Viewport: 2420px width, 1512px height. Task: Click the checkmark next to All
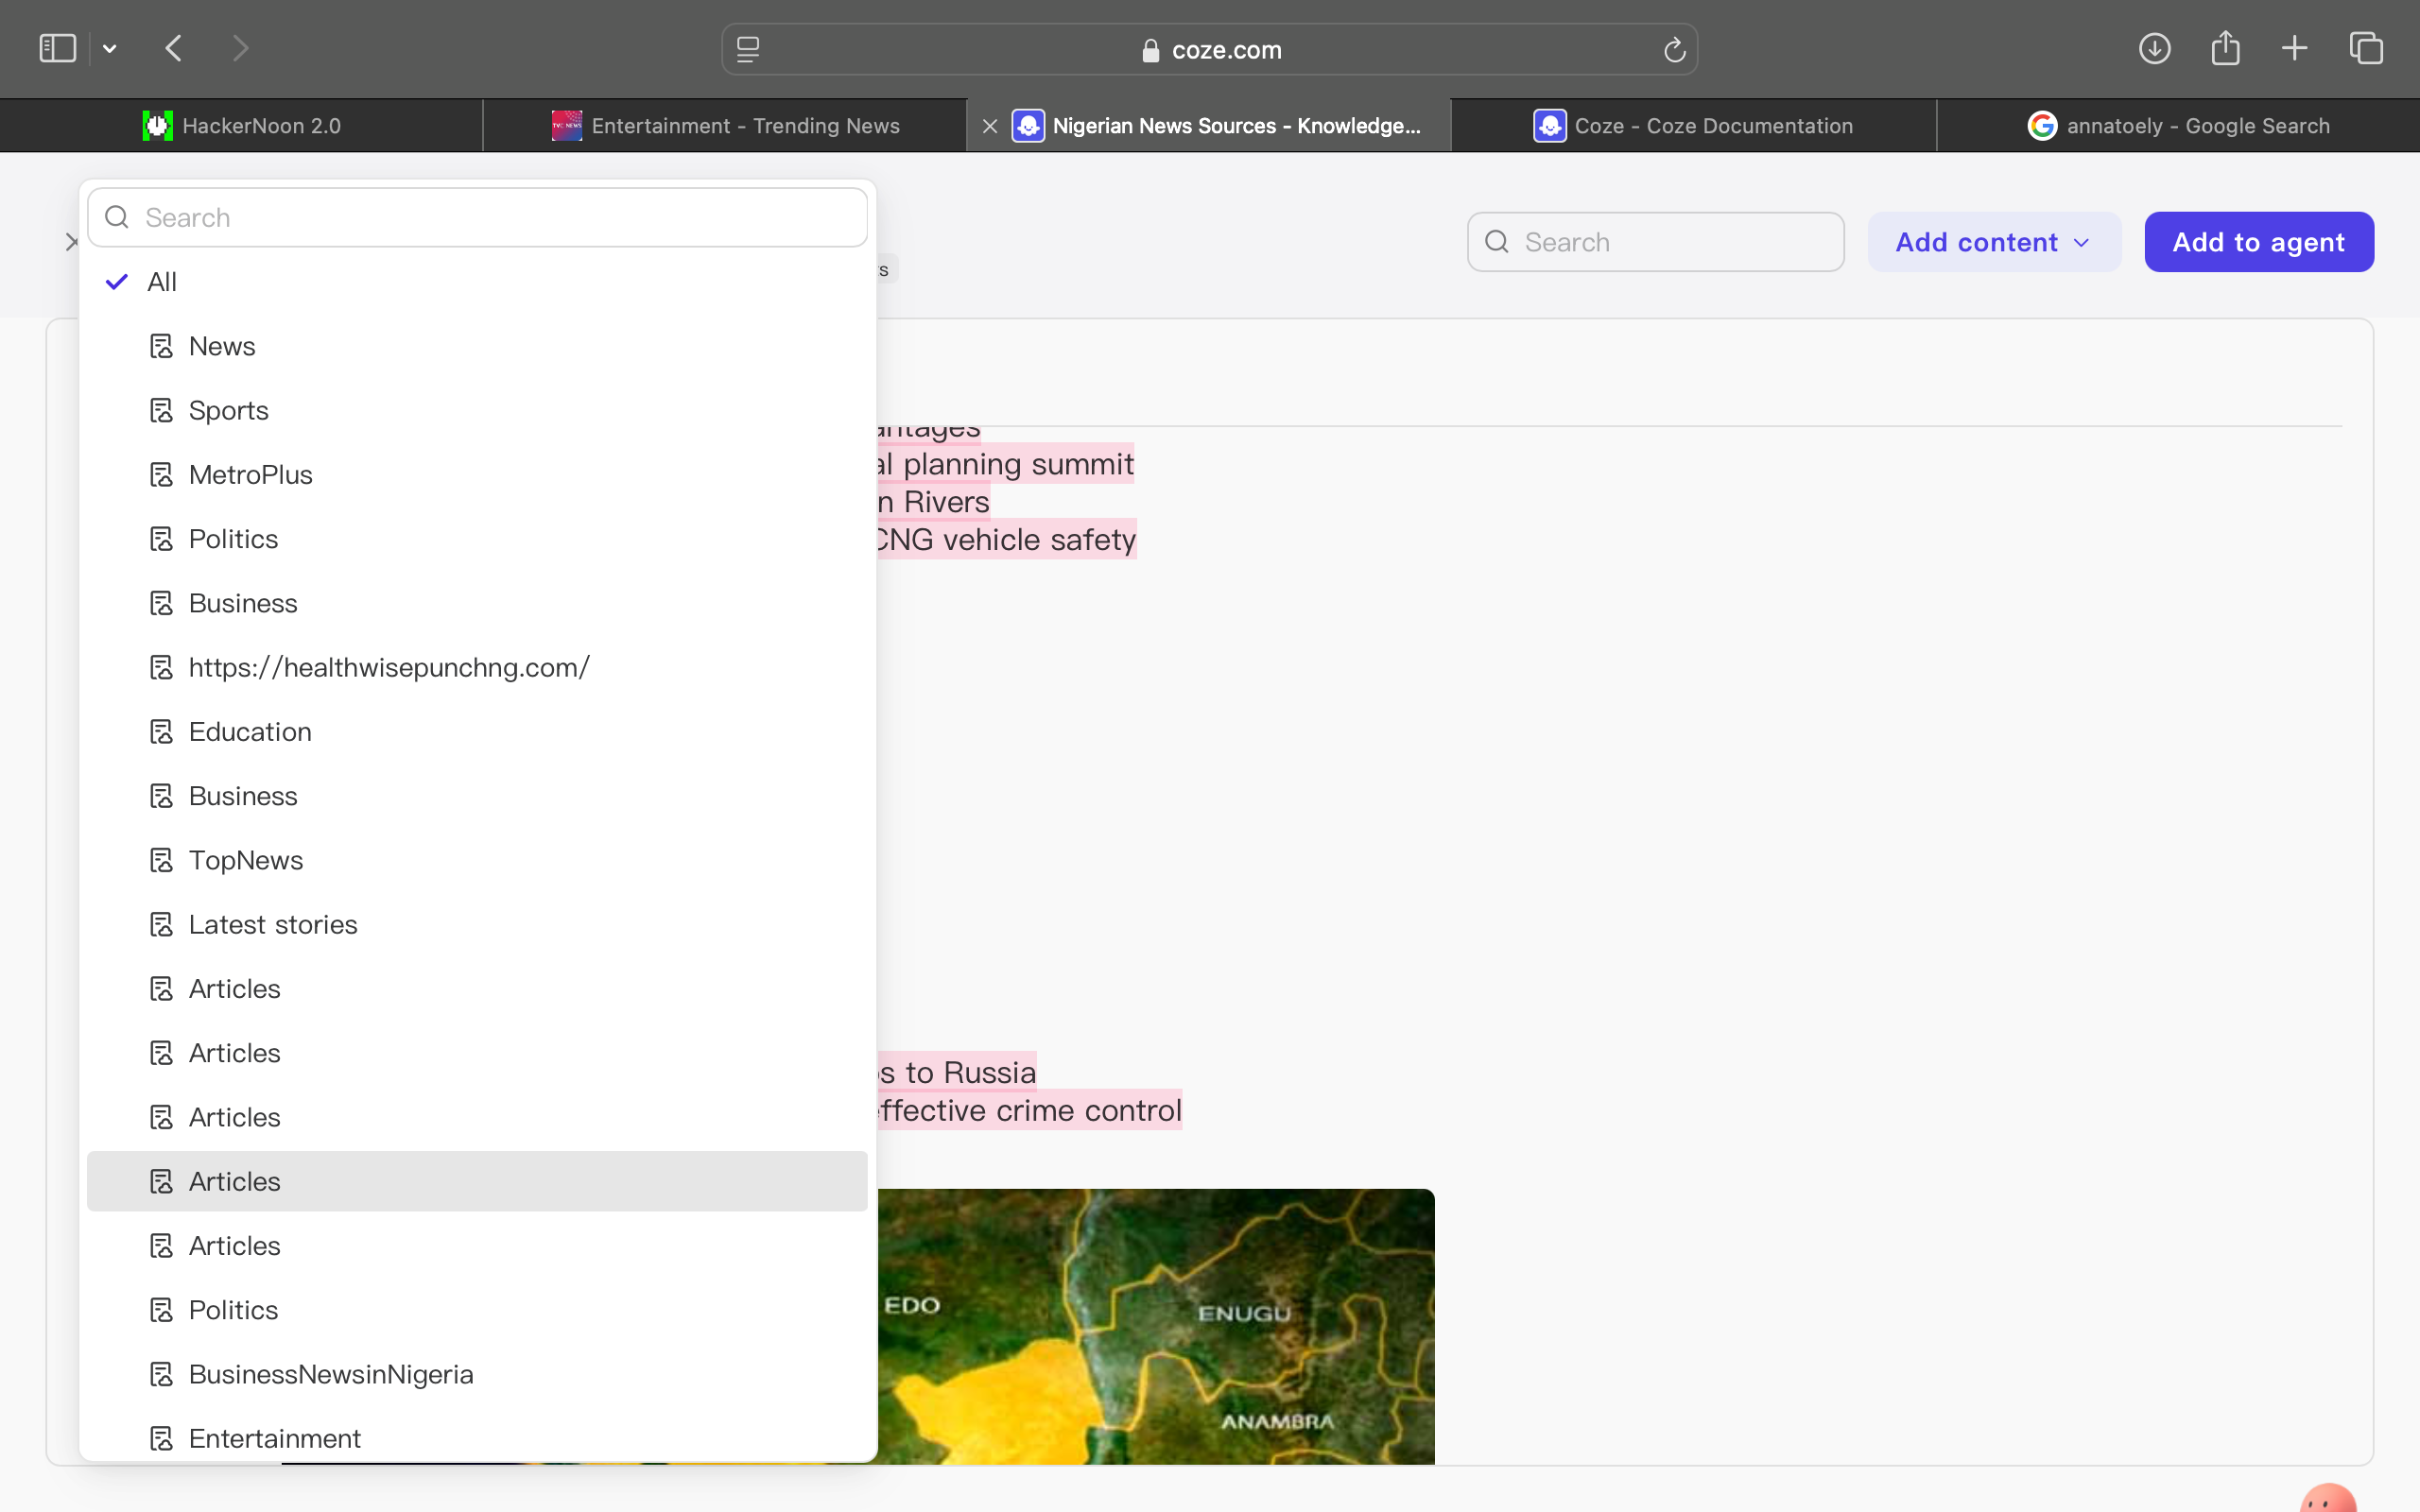(x=117, y=282)
